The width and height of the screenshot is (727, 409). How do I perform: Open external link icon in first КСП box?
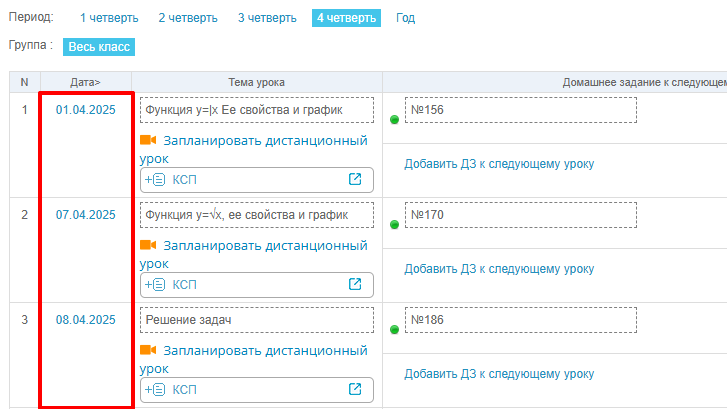click(354, 180)
